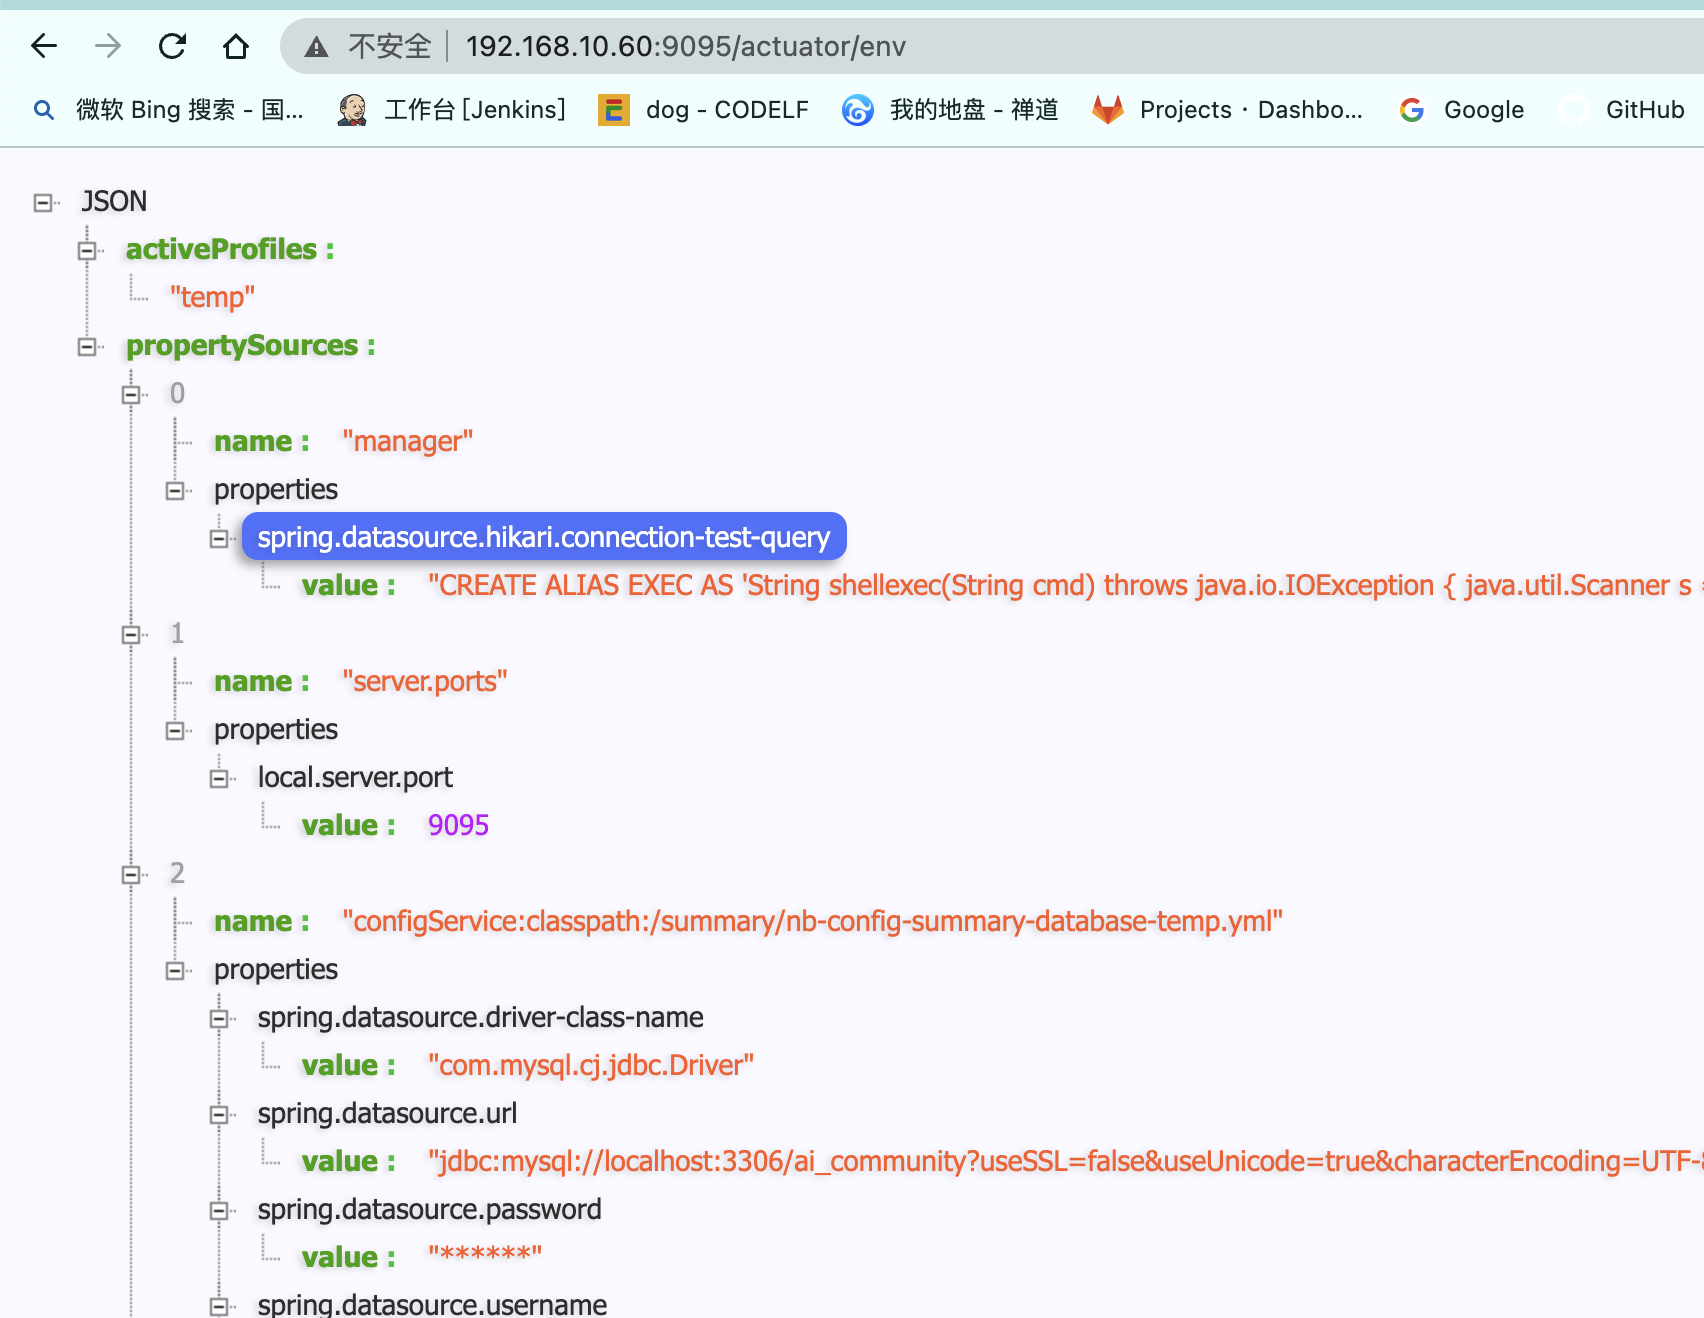The image size is (1704, 1318).
Task: Collapse the spring.datasource.driver-class-name node
Action: pyautogui.click(x=219, y=1019)
